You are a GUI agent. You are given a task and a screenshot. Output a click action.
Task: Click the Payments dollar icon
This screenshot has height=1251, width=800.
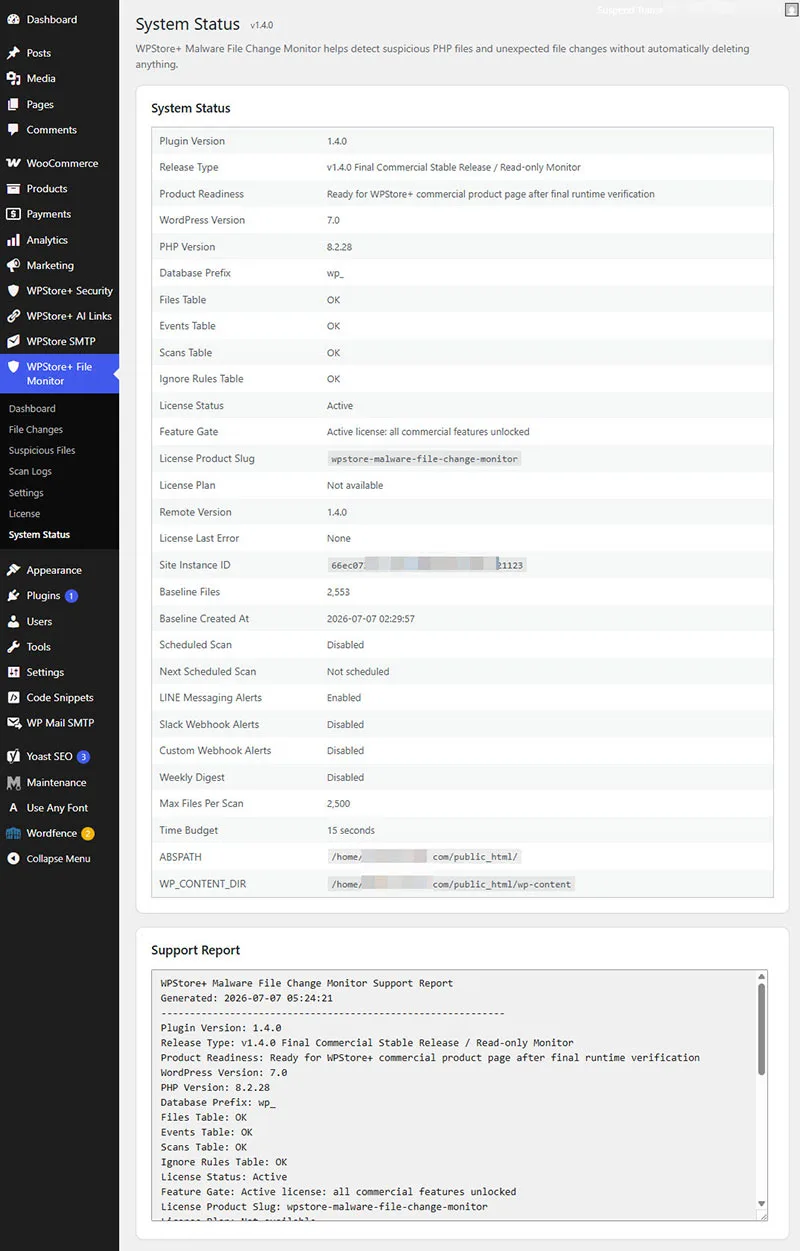point(13,214)
